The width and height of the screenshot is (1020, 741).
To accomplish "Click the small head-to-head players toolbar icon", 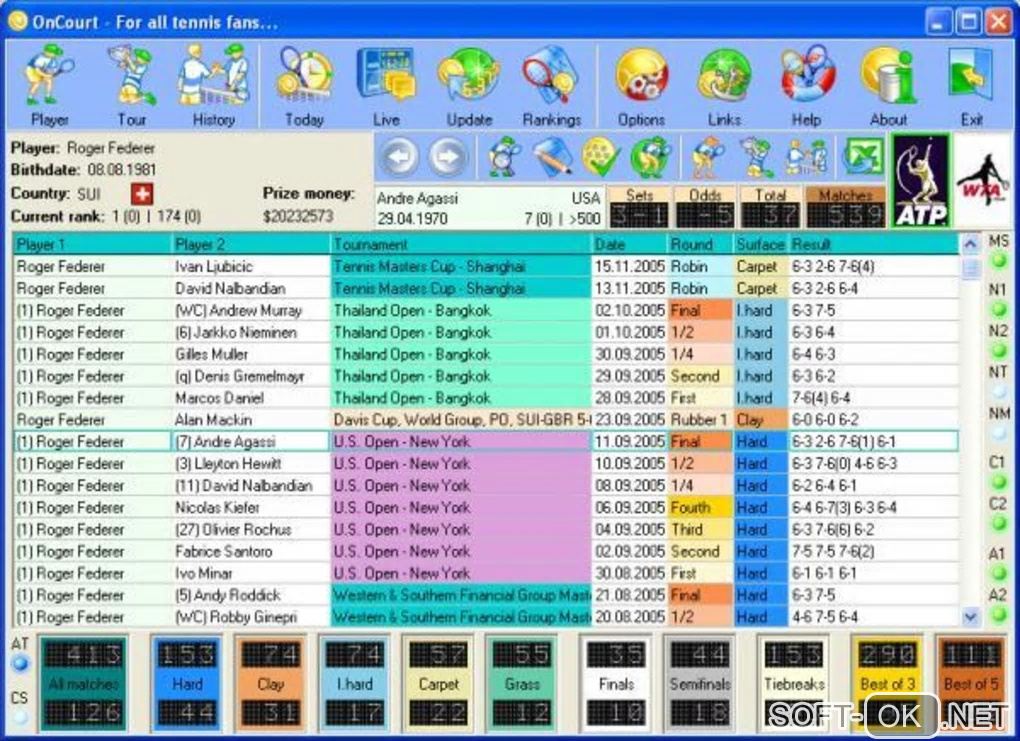I will coord(807,157).
